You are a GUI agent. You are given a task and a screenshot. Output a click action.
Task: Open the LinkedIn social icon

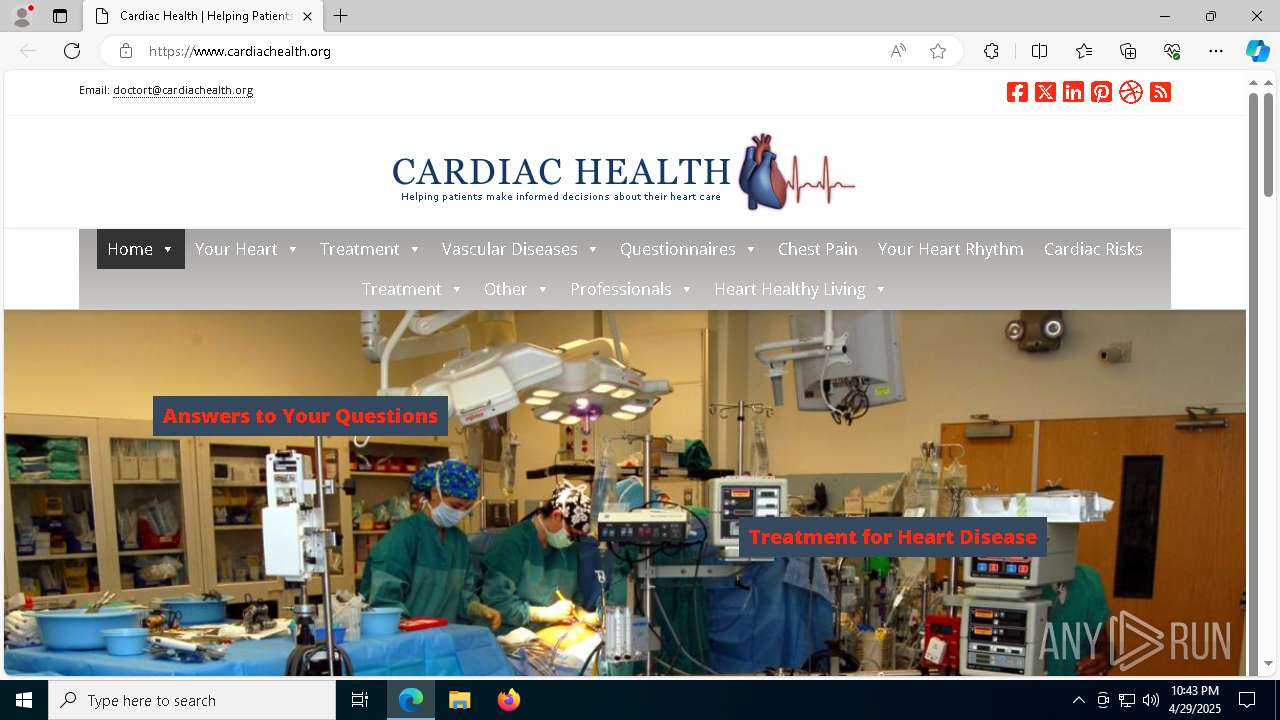pyautogui.click(x=1073, y=92)
